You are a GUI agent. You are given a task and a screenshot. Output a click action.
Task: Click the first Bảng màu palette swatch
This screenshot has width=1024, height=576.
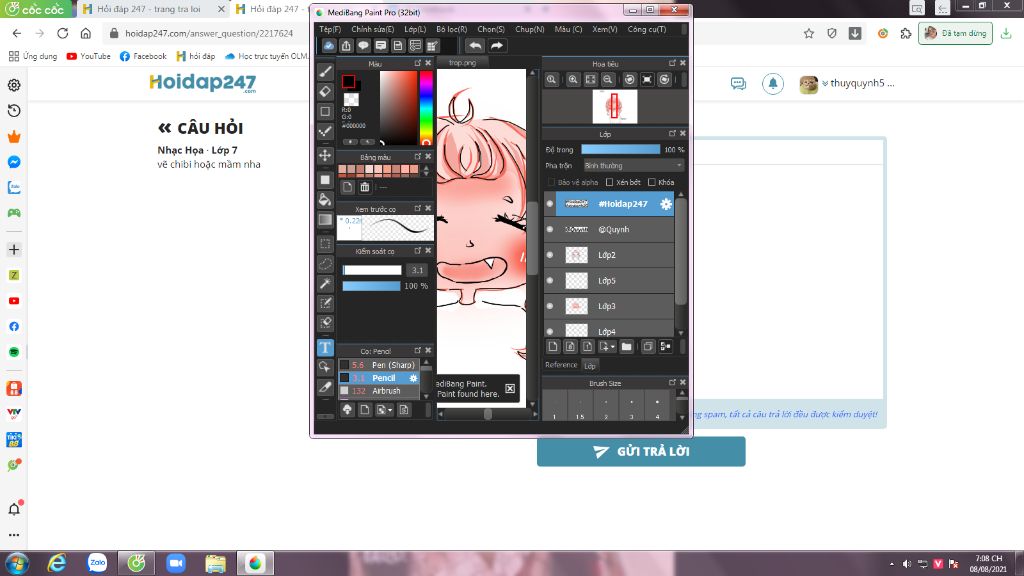tap(342, 170)
